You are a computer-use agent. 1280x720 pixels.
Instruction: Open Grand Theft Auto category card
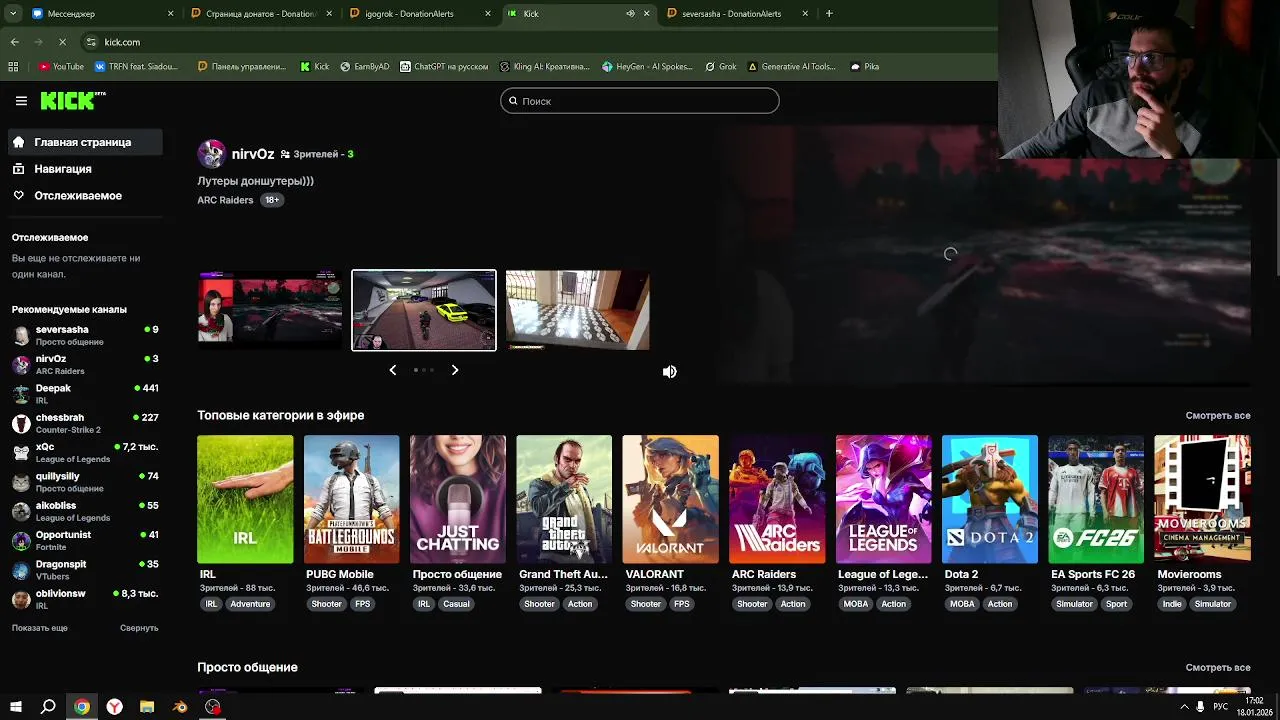point(564,499)
